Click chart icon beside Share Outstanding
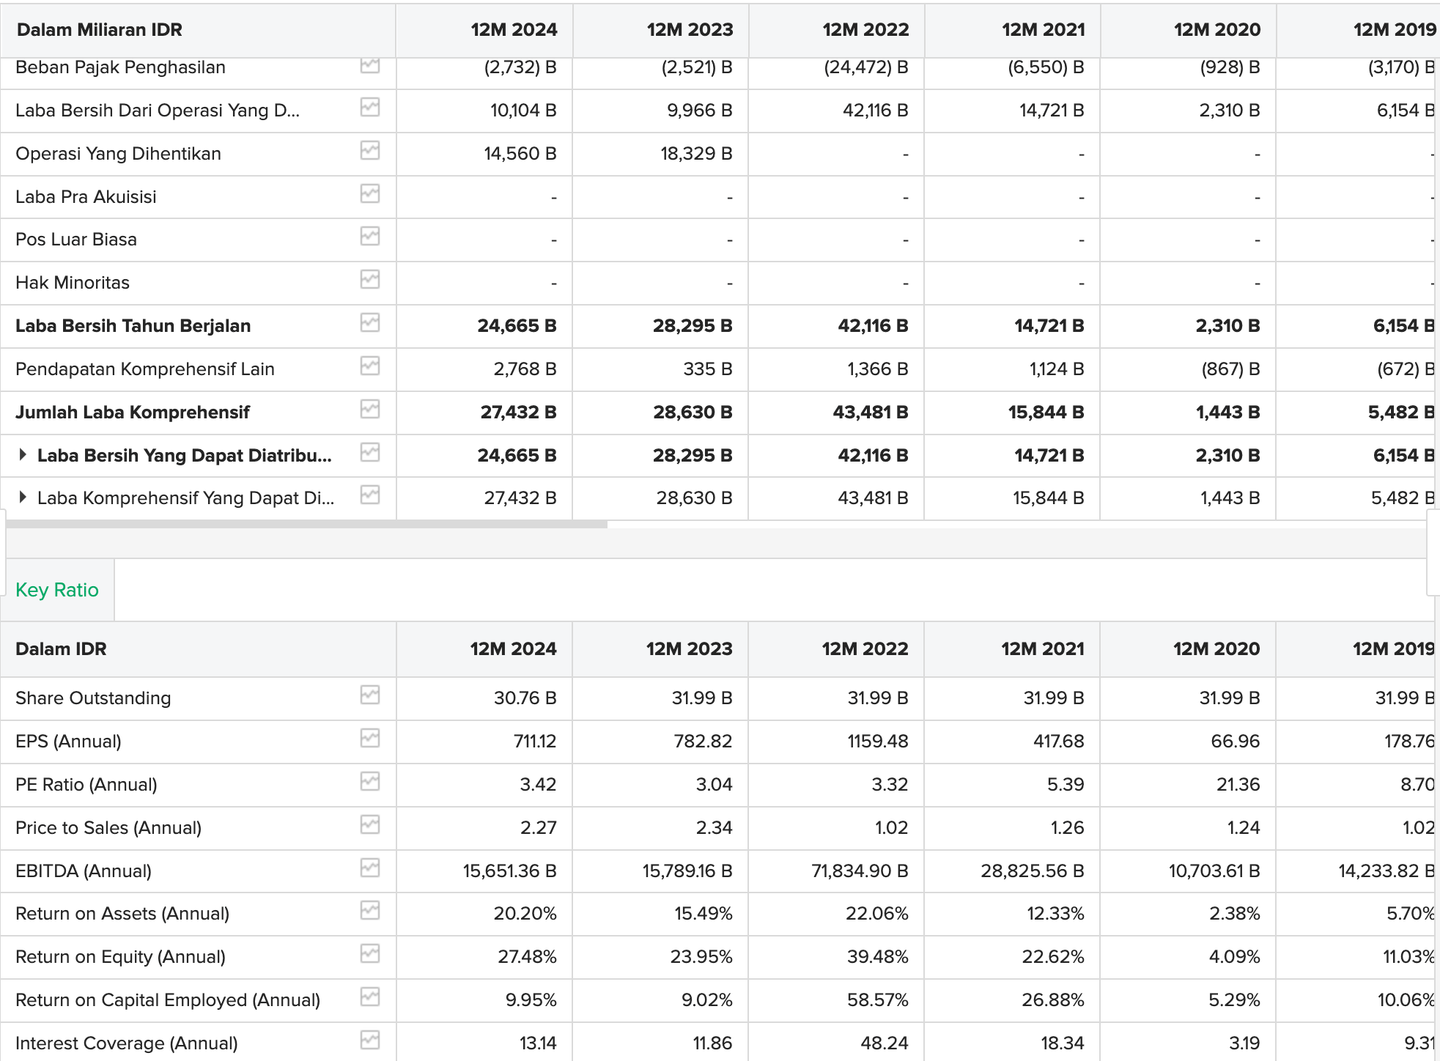Viewport: 1440px width, 1061px height. (370, 695)
